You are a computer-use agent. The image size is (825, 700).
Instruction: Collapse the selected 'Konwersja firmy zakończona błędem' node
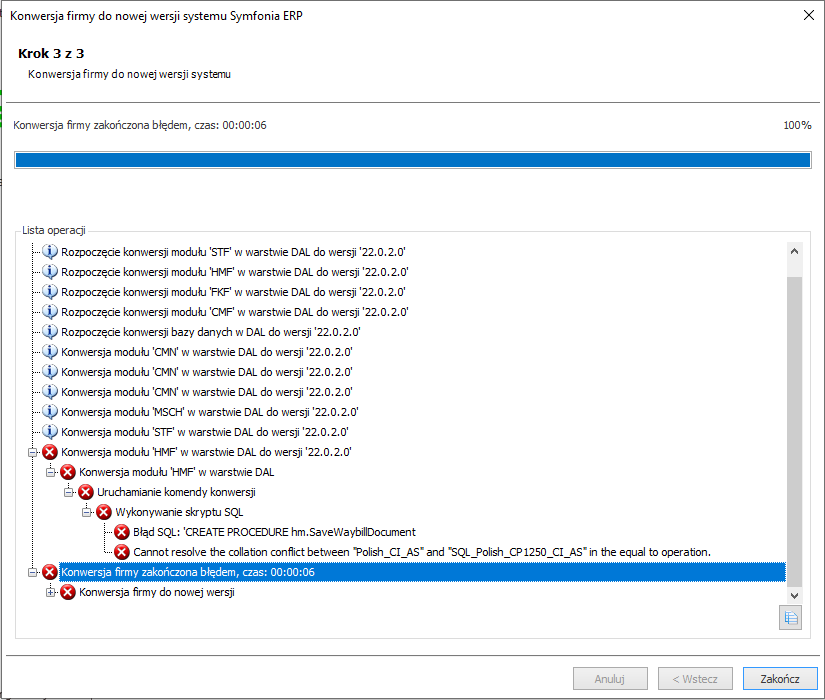tap(33, 572)
